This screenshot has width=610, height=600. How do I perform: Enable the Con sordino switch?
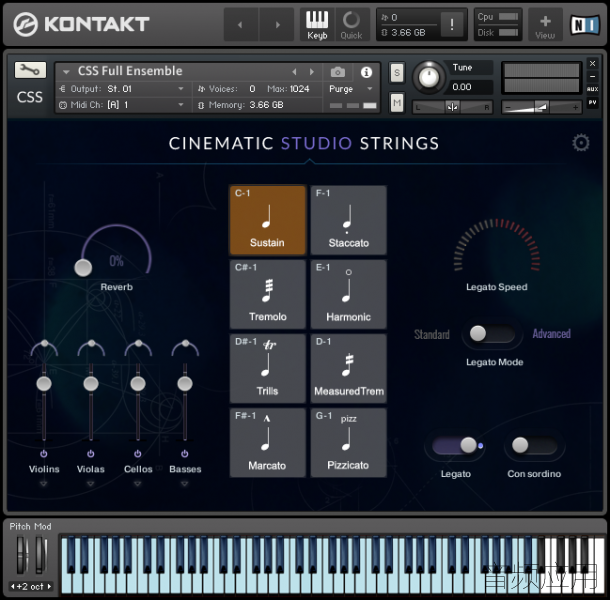click(534, 446)
